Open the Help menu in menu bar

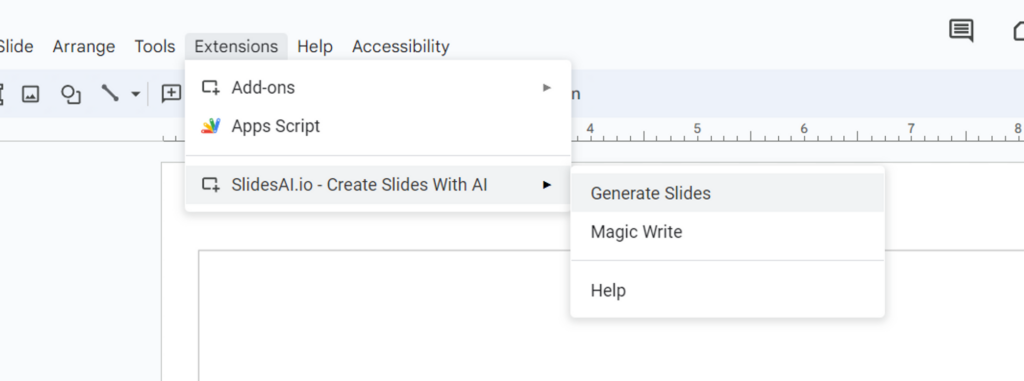[x=315, y=46]
